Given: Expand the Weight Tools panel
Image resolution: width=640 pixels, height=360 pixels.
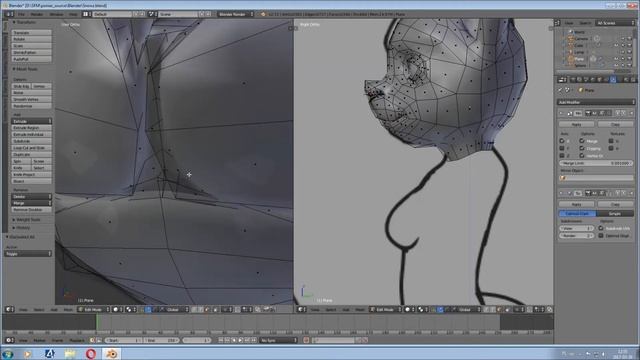Looking at the screenshot, I should click(28, 220).
